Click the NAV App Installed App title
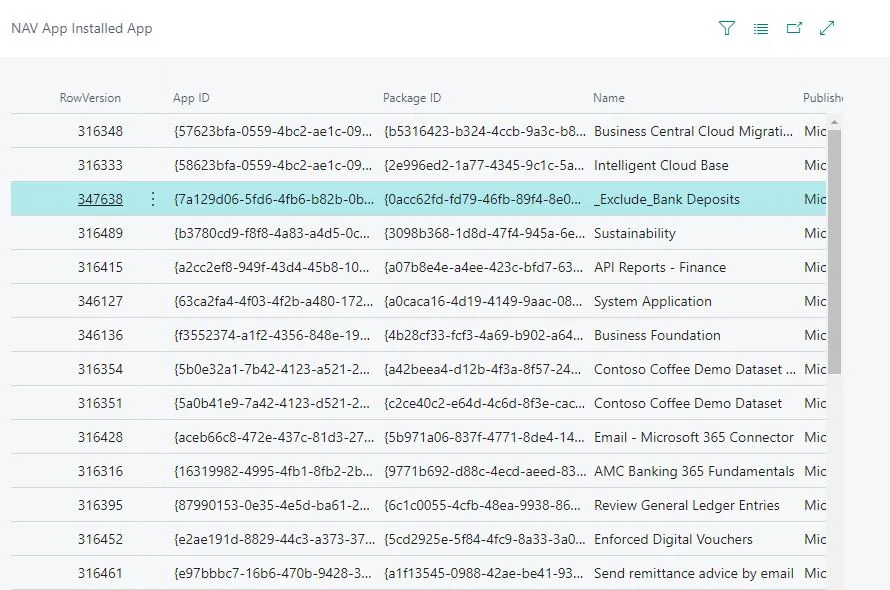This screenshot has height=590, width=890. [82, 28]
